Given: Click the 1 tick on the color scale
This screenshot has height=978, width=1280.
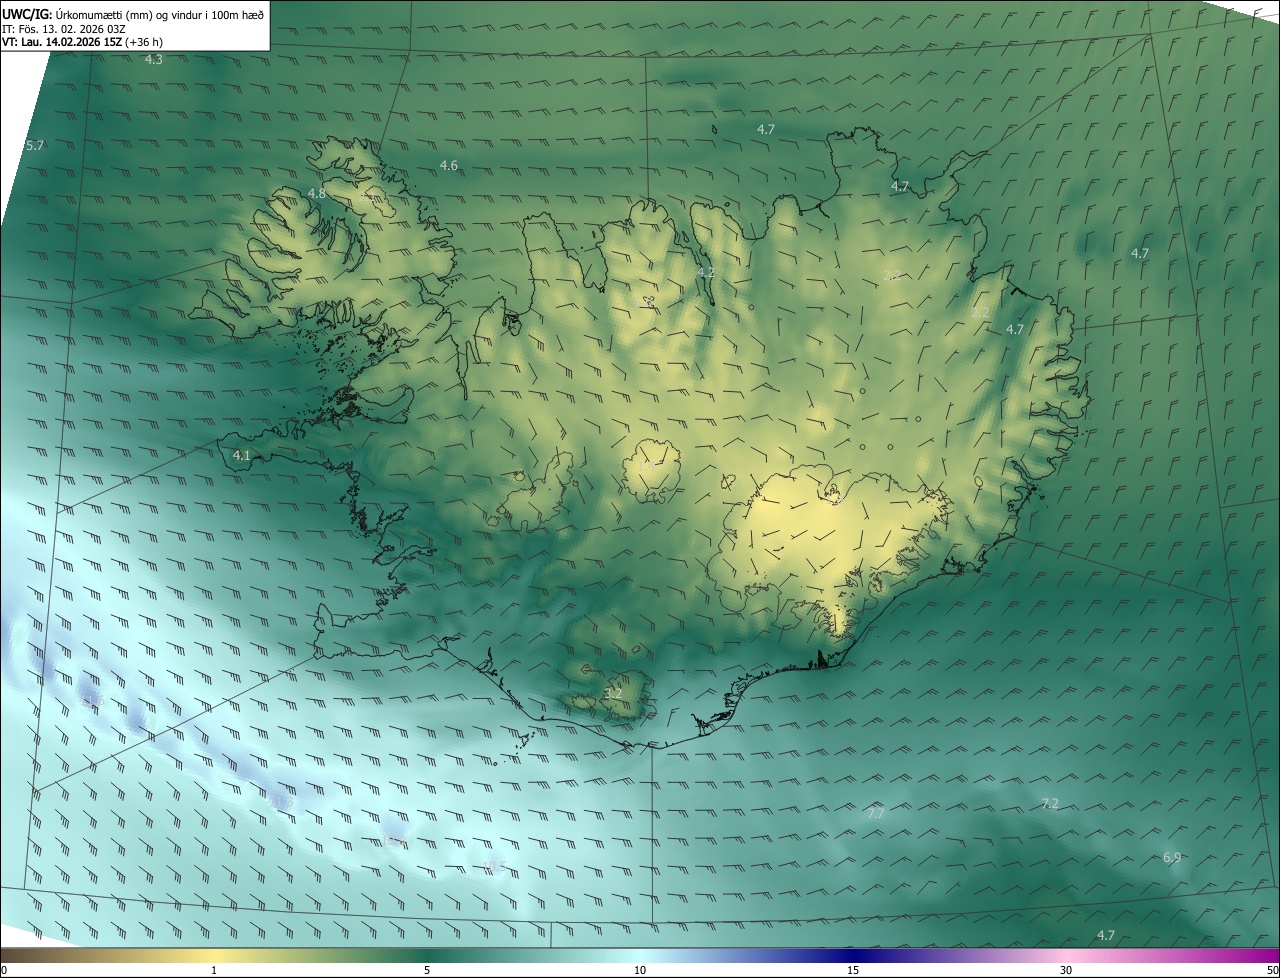Looking at the screenshot, I should (214, 970).
